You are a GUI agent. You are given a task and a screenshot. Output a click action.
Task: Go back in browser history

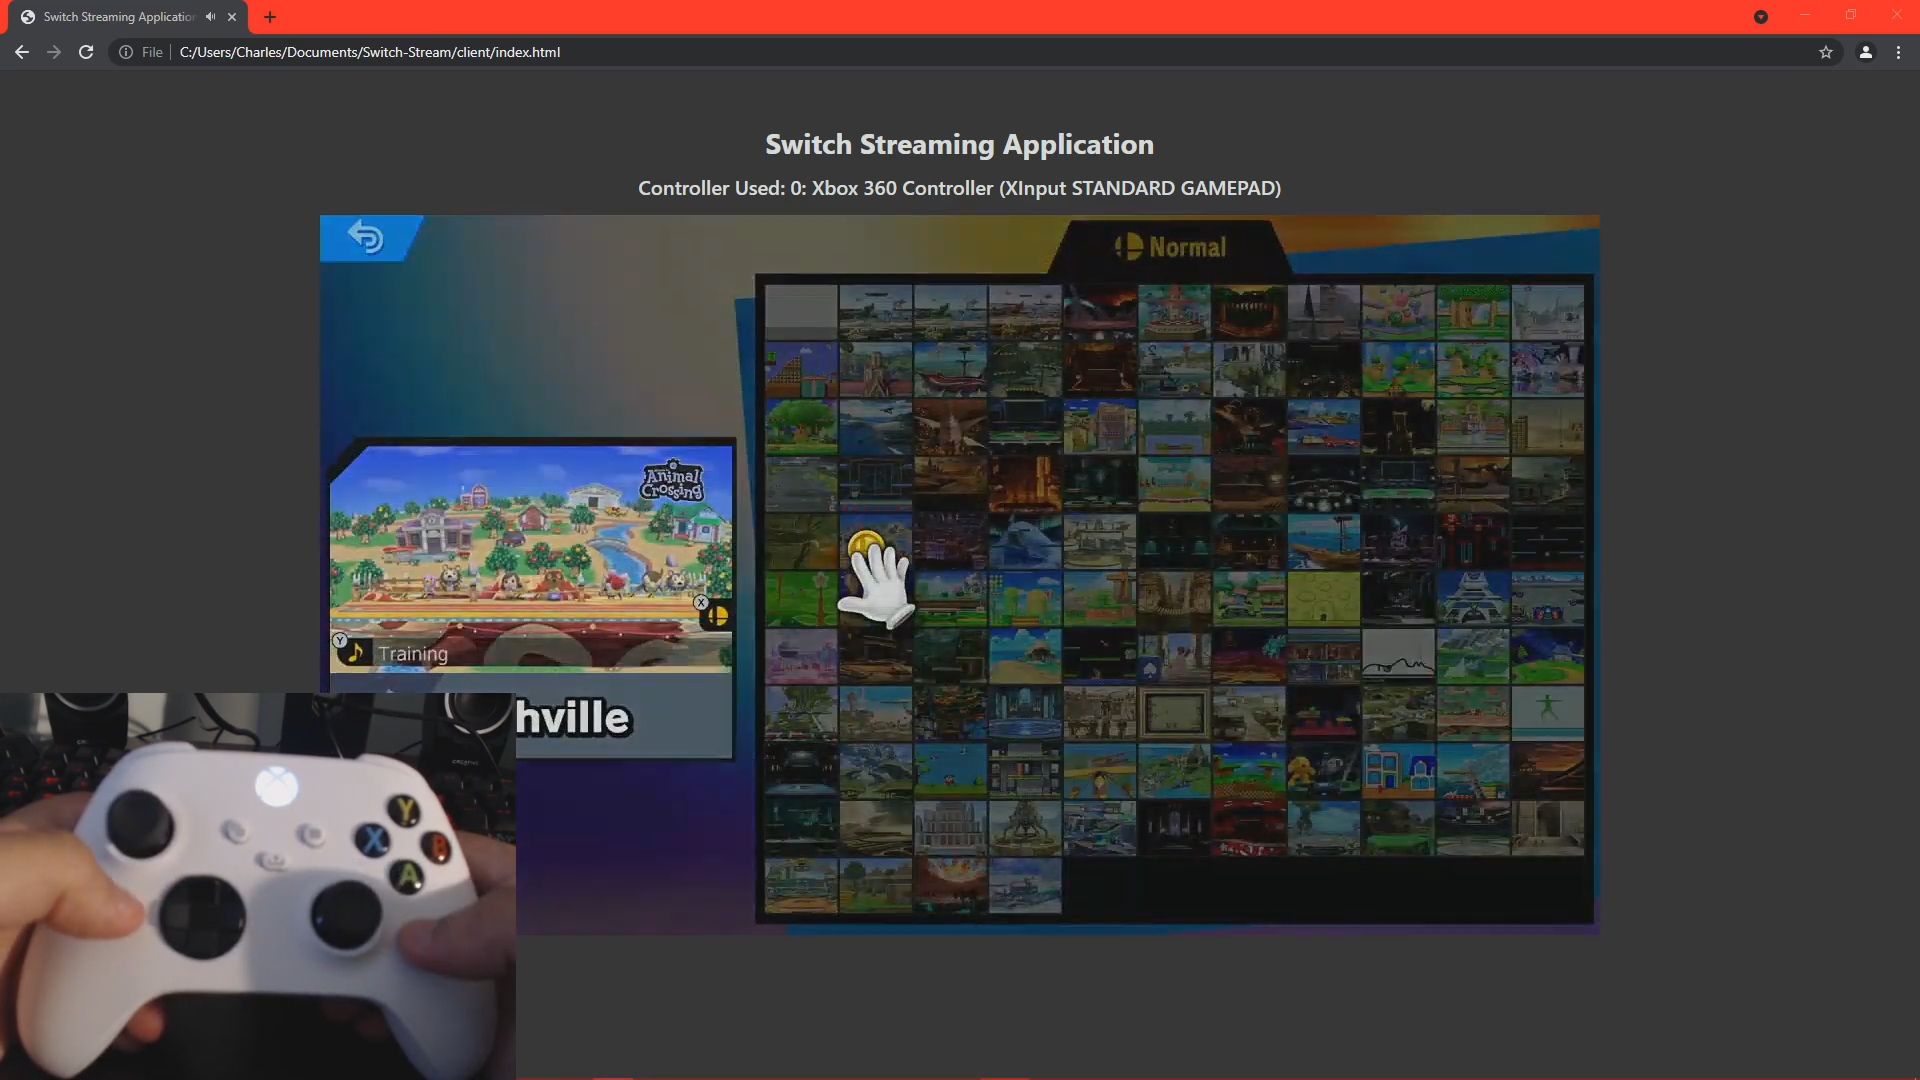(22, 52)
